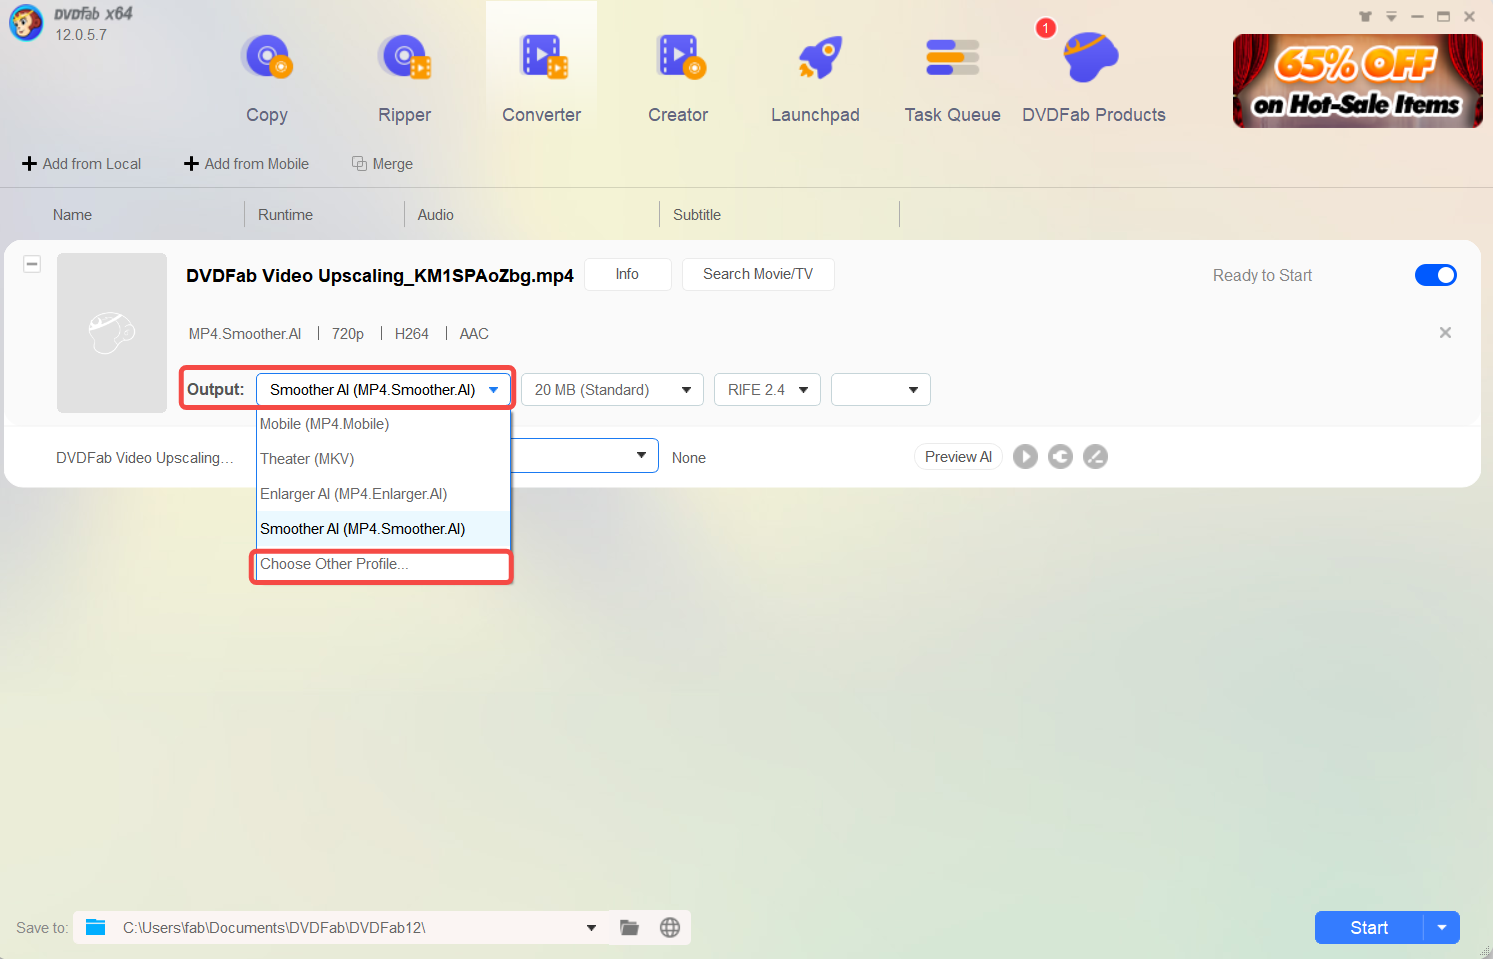The width and height of the screenshot is (1493, 959).
Task: Click the video thumbnail placeholder
Action: coord(112,333)
